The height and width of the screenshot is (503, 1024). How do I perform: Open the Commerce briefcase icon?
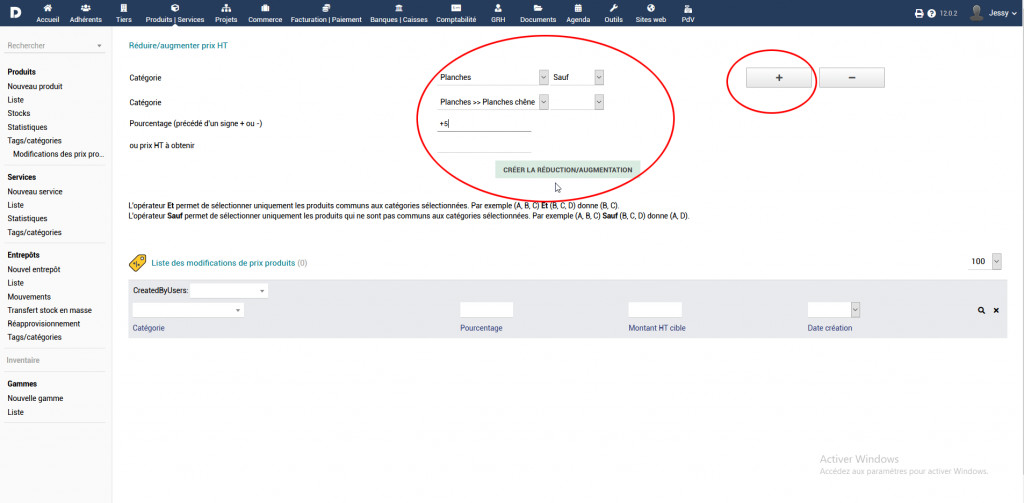[264, 8]
